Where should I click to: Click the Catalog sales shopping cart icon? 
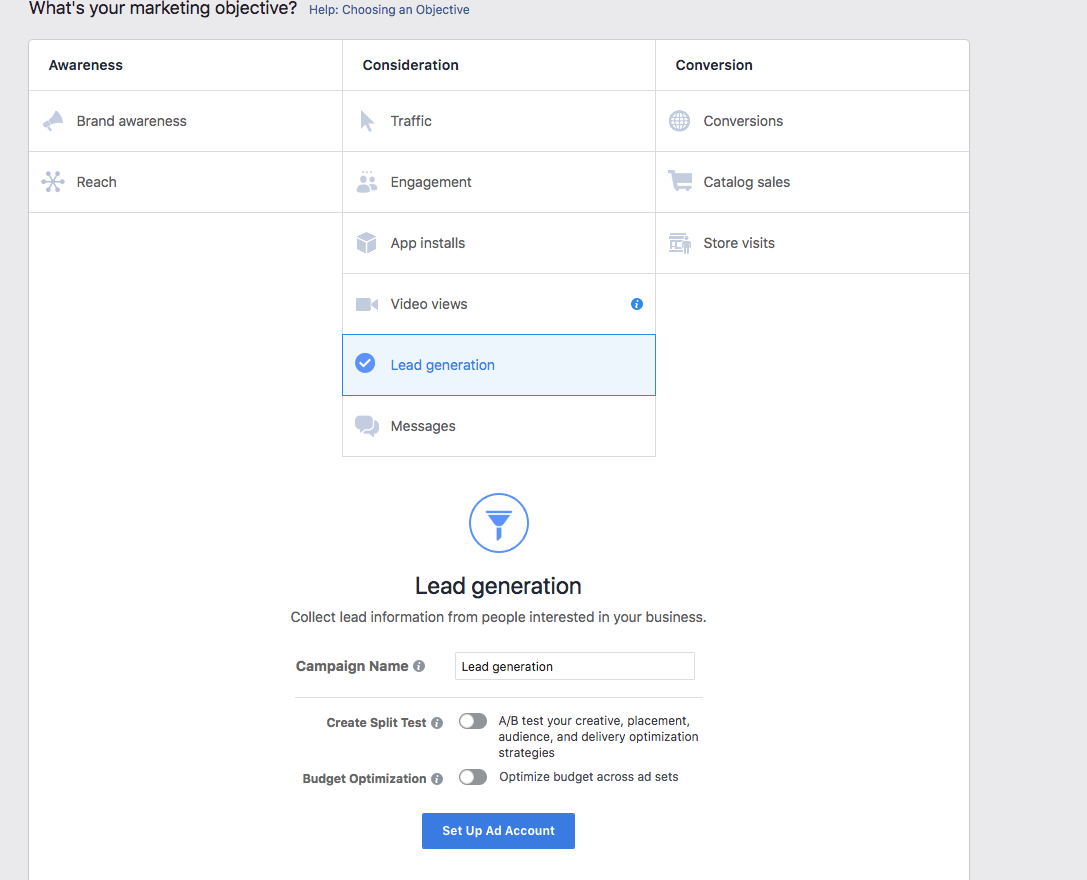tap(679, 182)
